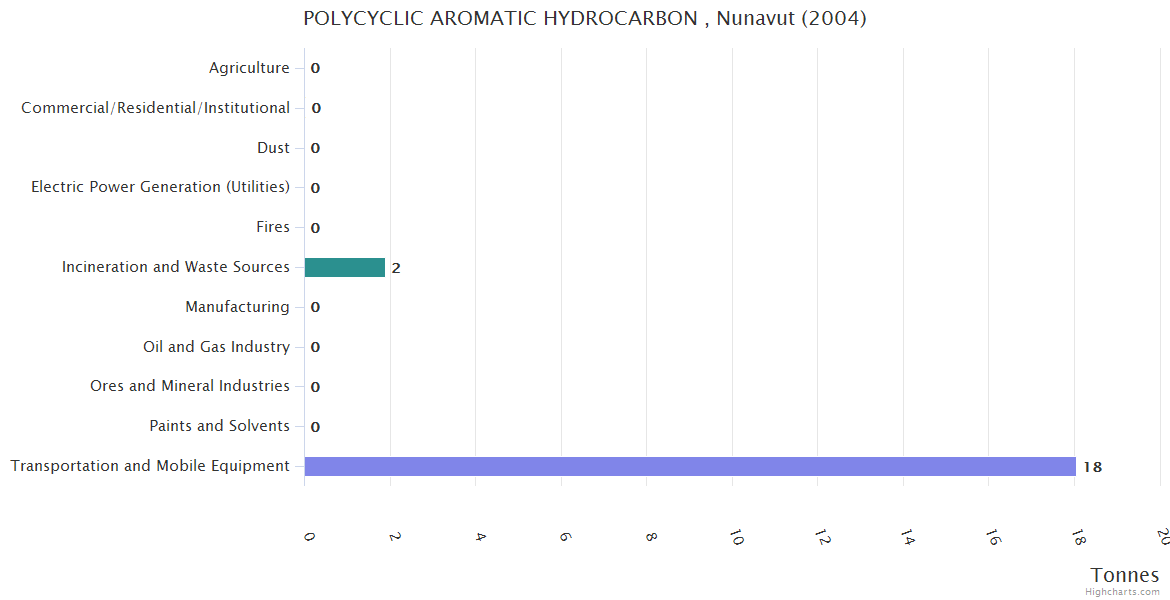
Task: Select the Ores and Mineral Industries label
Action: click(x=190, y=386)
